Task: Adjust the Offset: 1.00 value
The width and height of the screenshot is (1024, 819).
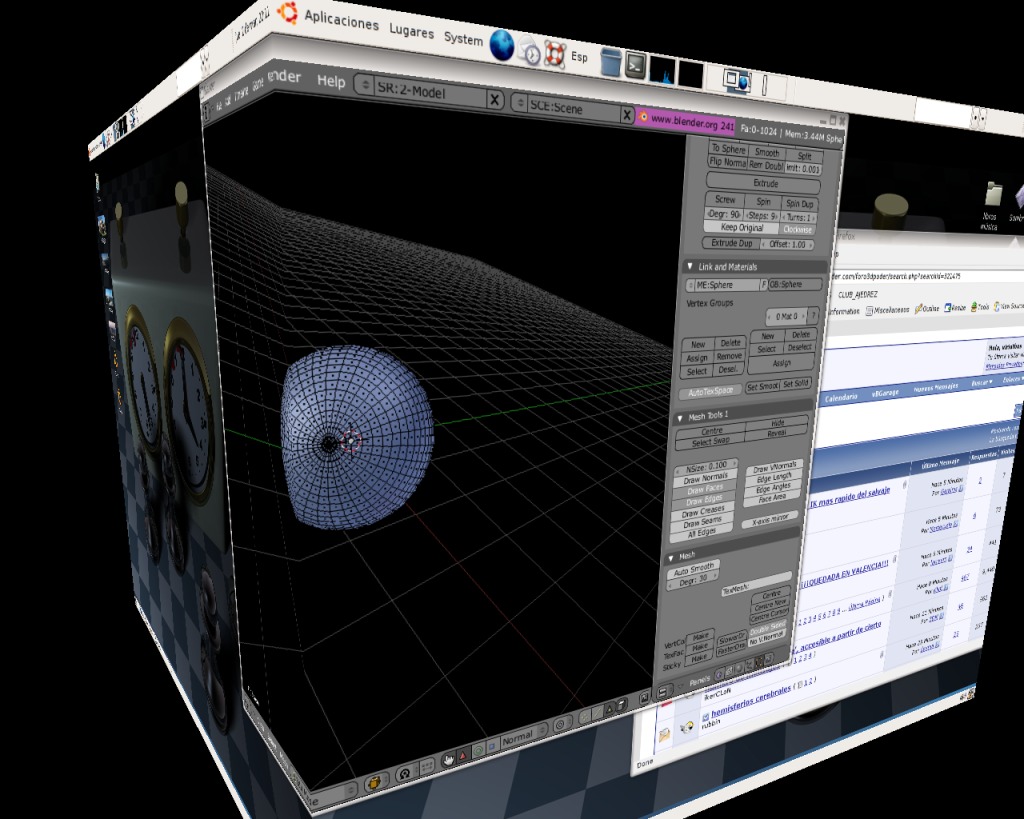Action: click(x=787, y=244)
